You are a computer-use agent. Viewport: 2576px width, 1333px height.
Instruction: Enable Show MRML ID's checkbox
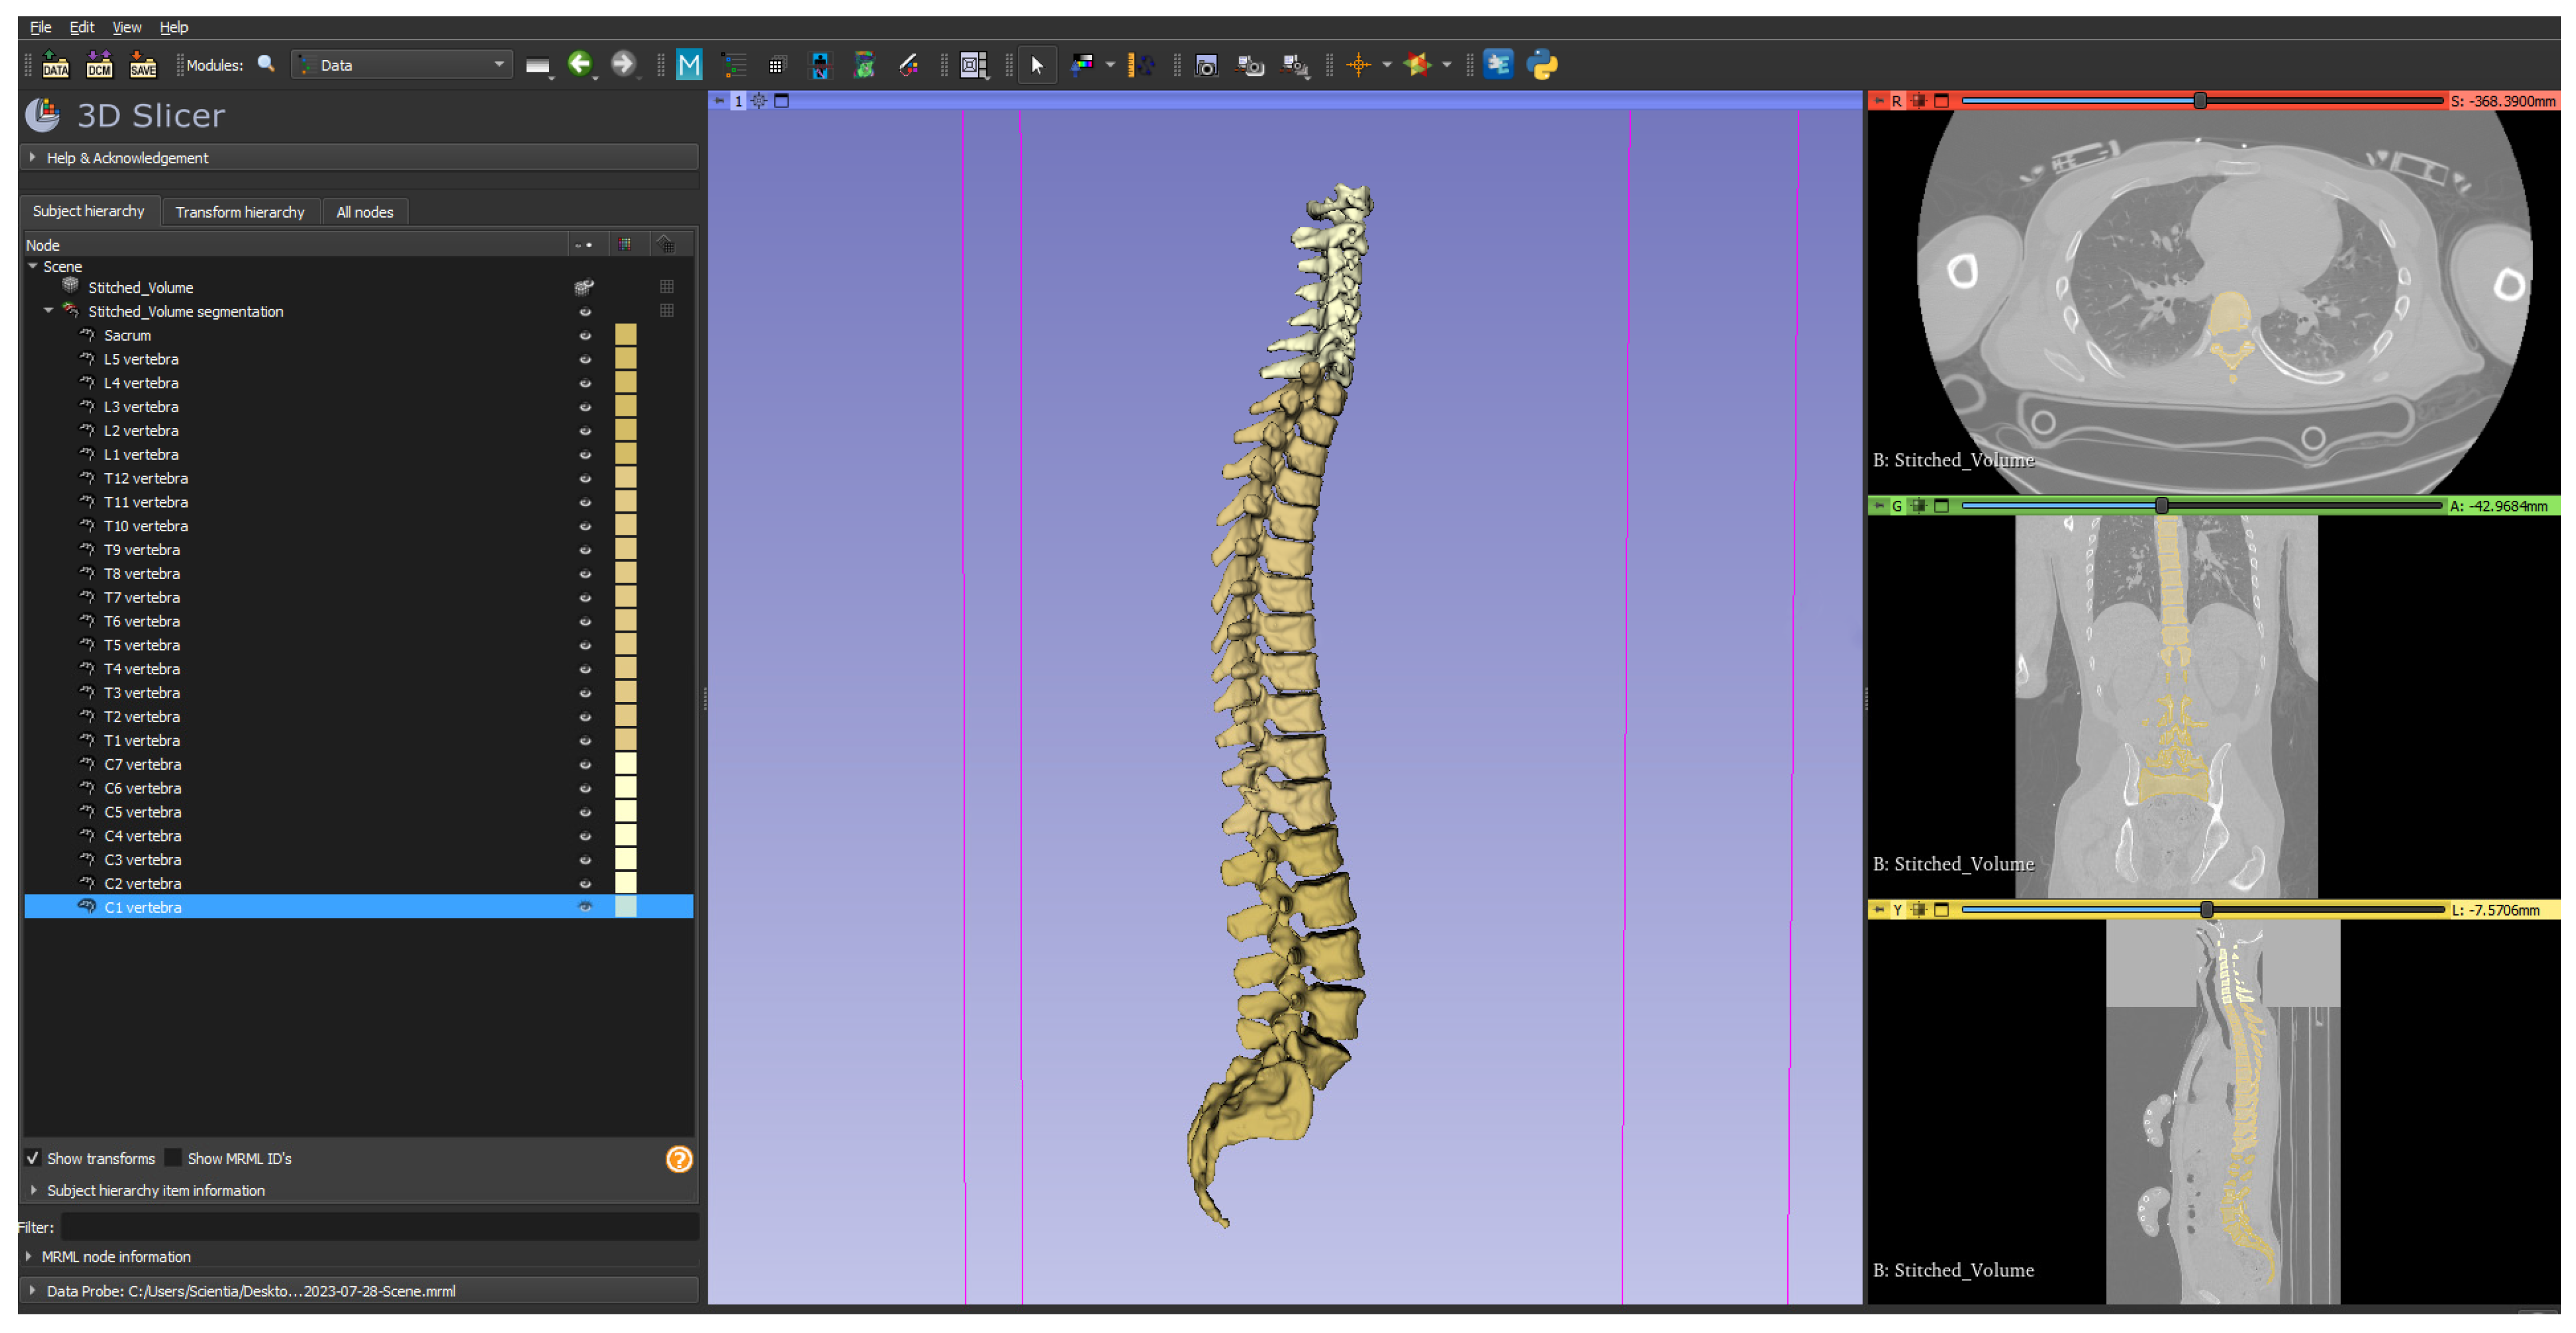coord(174,1158)
